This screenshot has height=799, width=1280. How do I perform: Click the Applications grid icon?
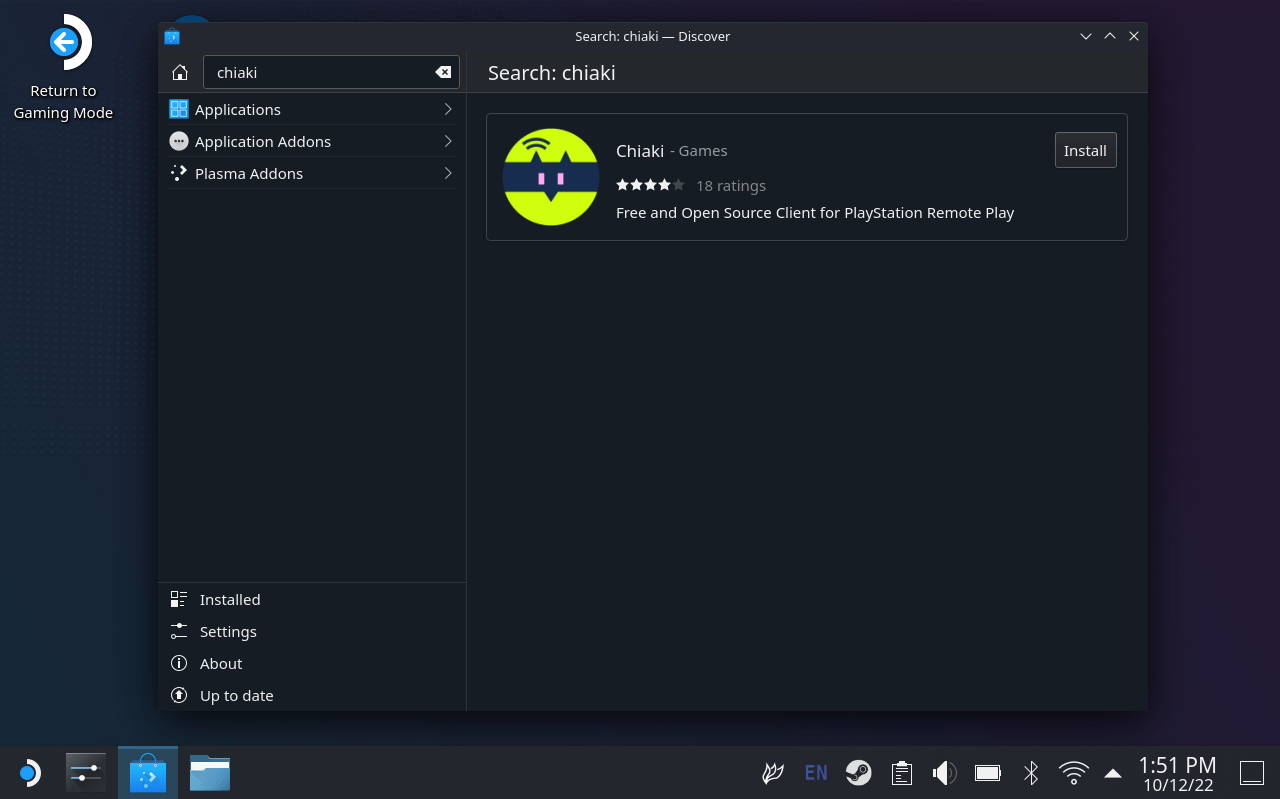click(179, 109)
